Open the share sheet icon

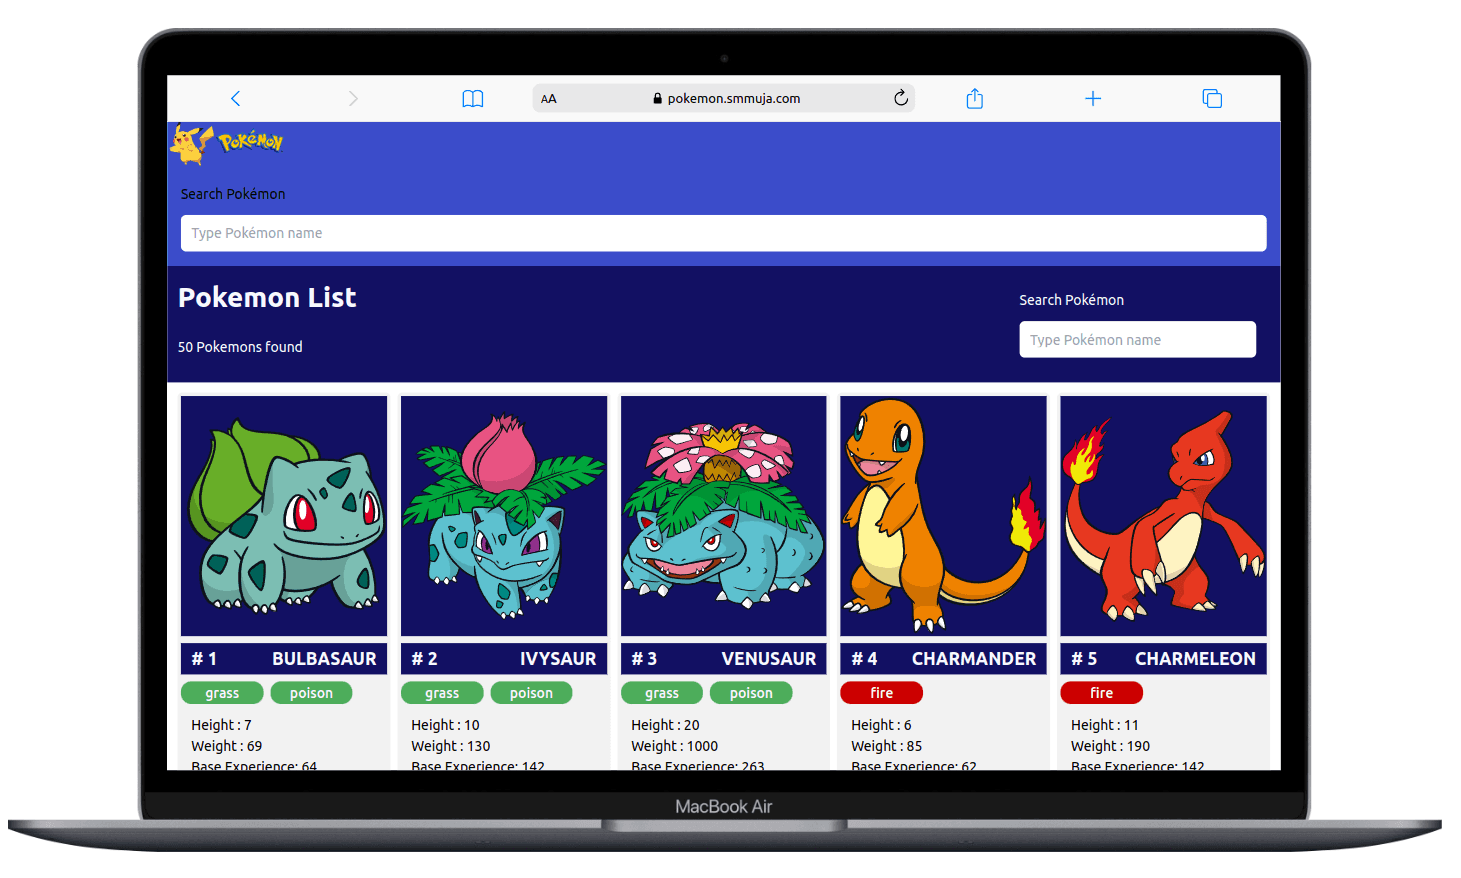(975, 98)
